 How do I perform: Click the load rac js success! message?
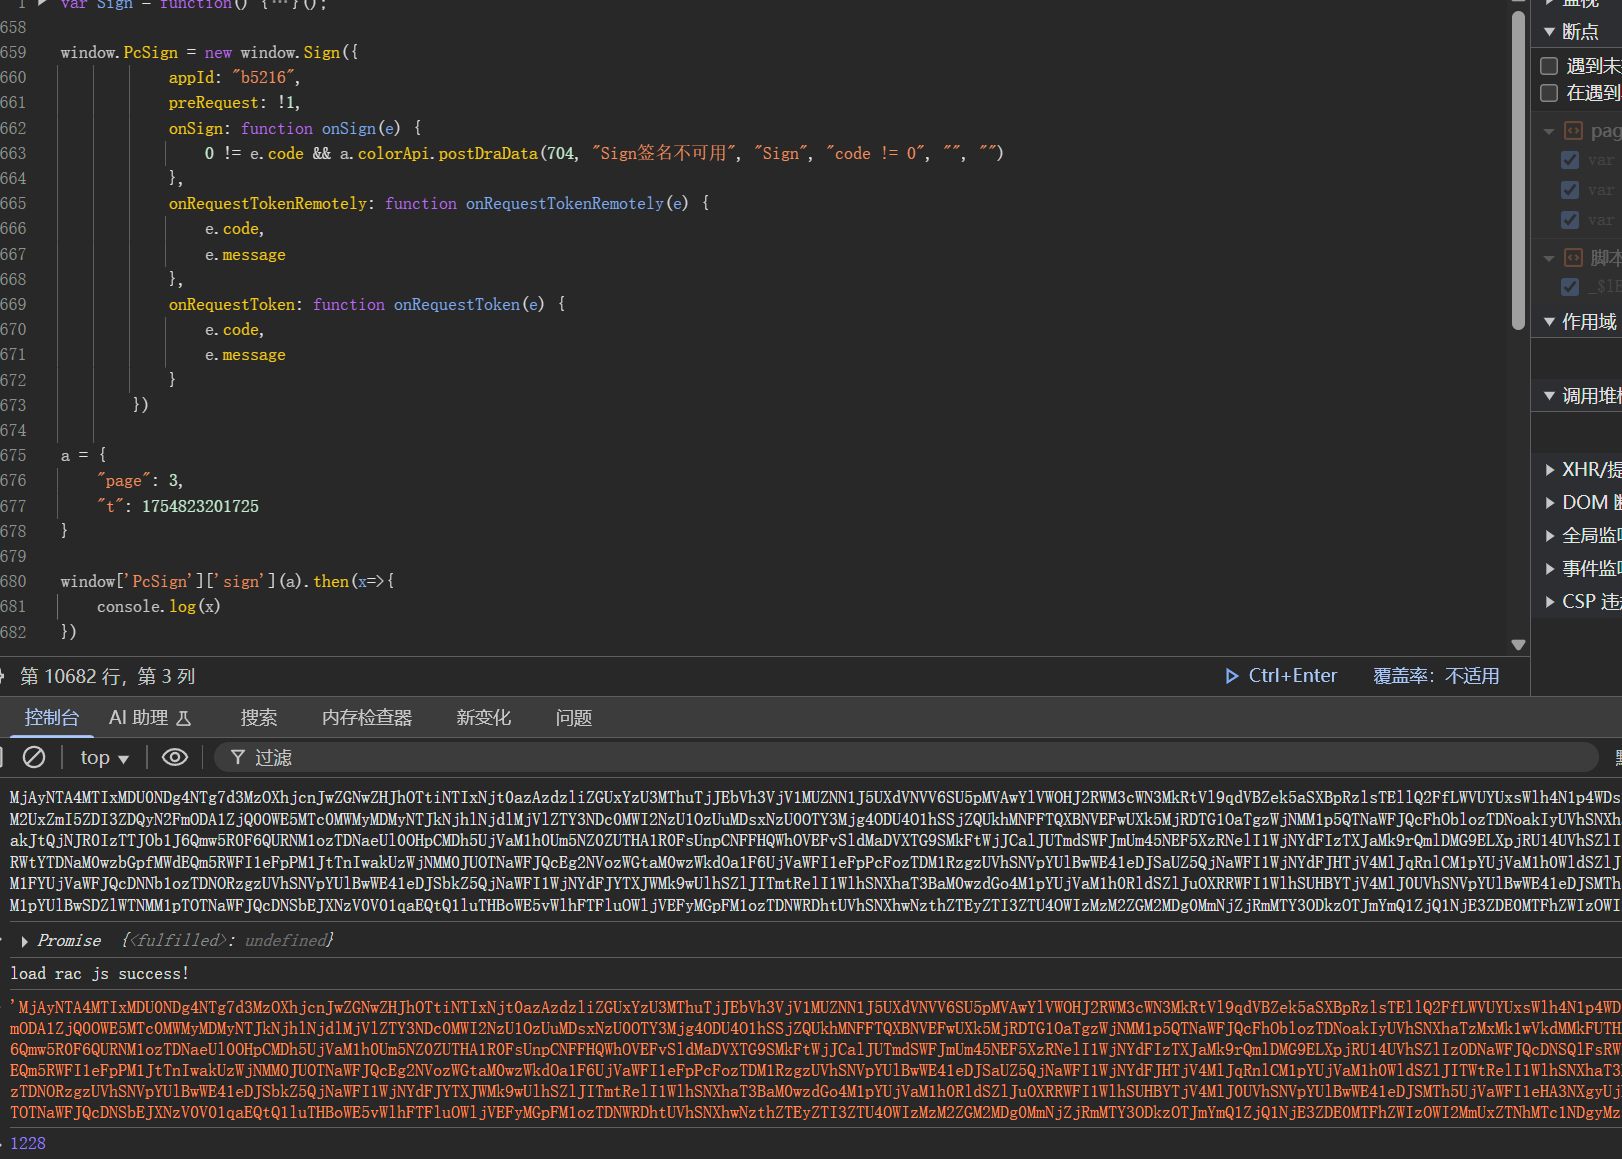pos(99,973)
